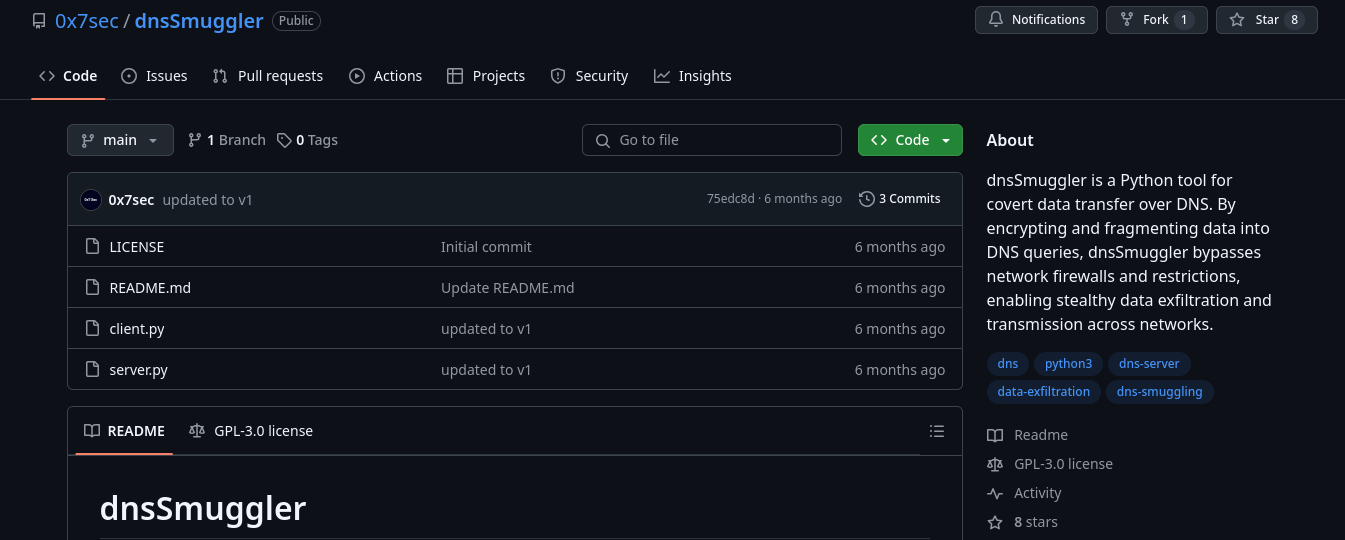Expand the main branch dropdown
This screenshot has width=1345, height=540.
click(x=120, y=140)
